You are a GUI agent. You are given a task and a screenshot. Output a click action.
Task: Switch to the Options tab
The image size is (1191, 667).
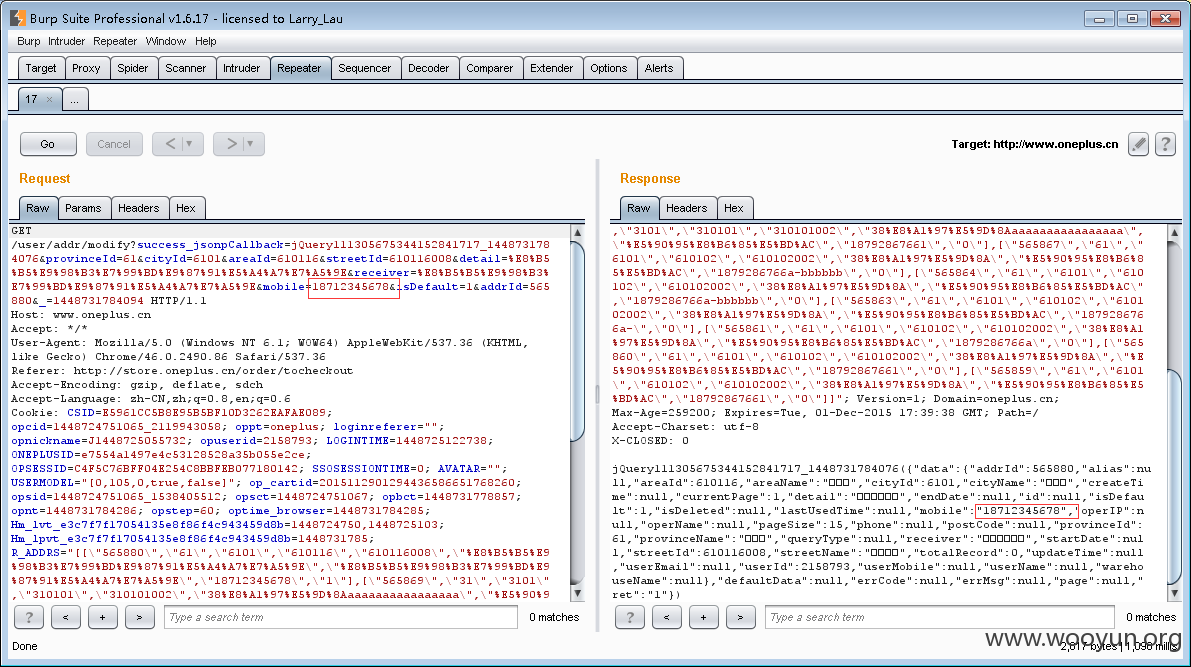[609, 68]
